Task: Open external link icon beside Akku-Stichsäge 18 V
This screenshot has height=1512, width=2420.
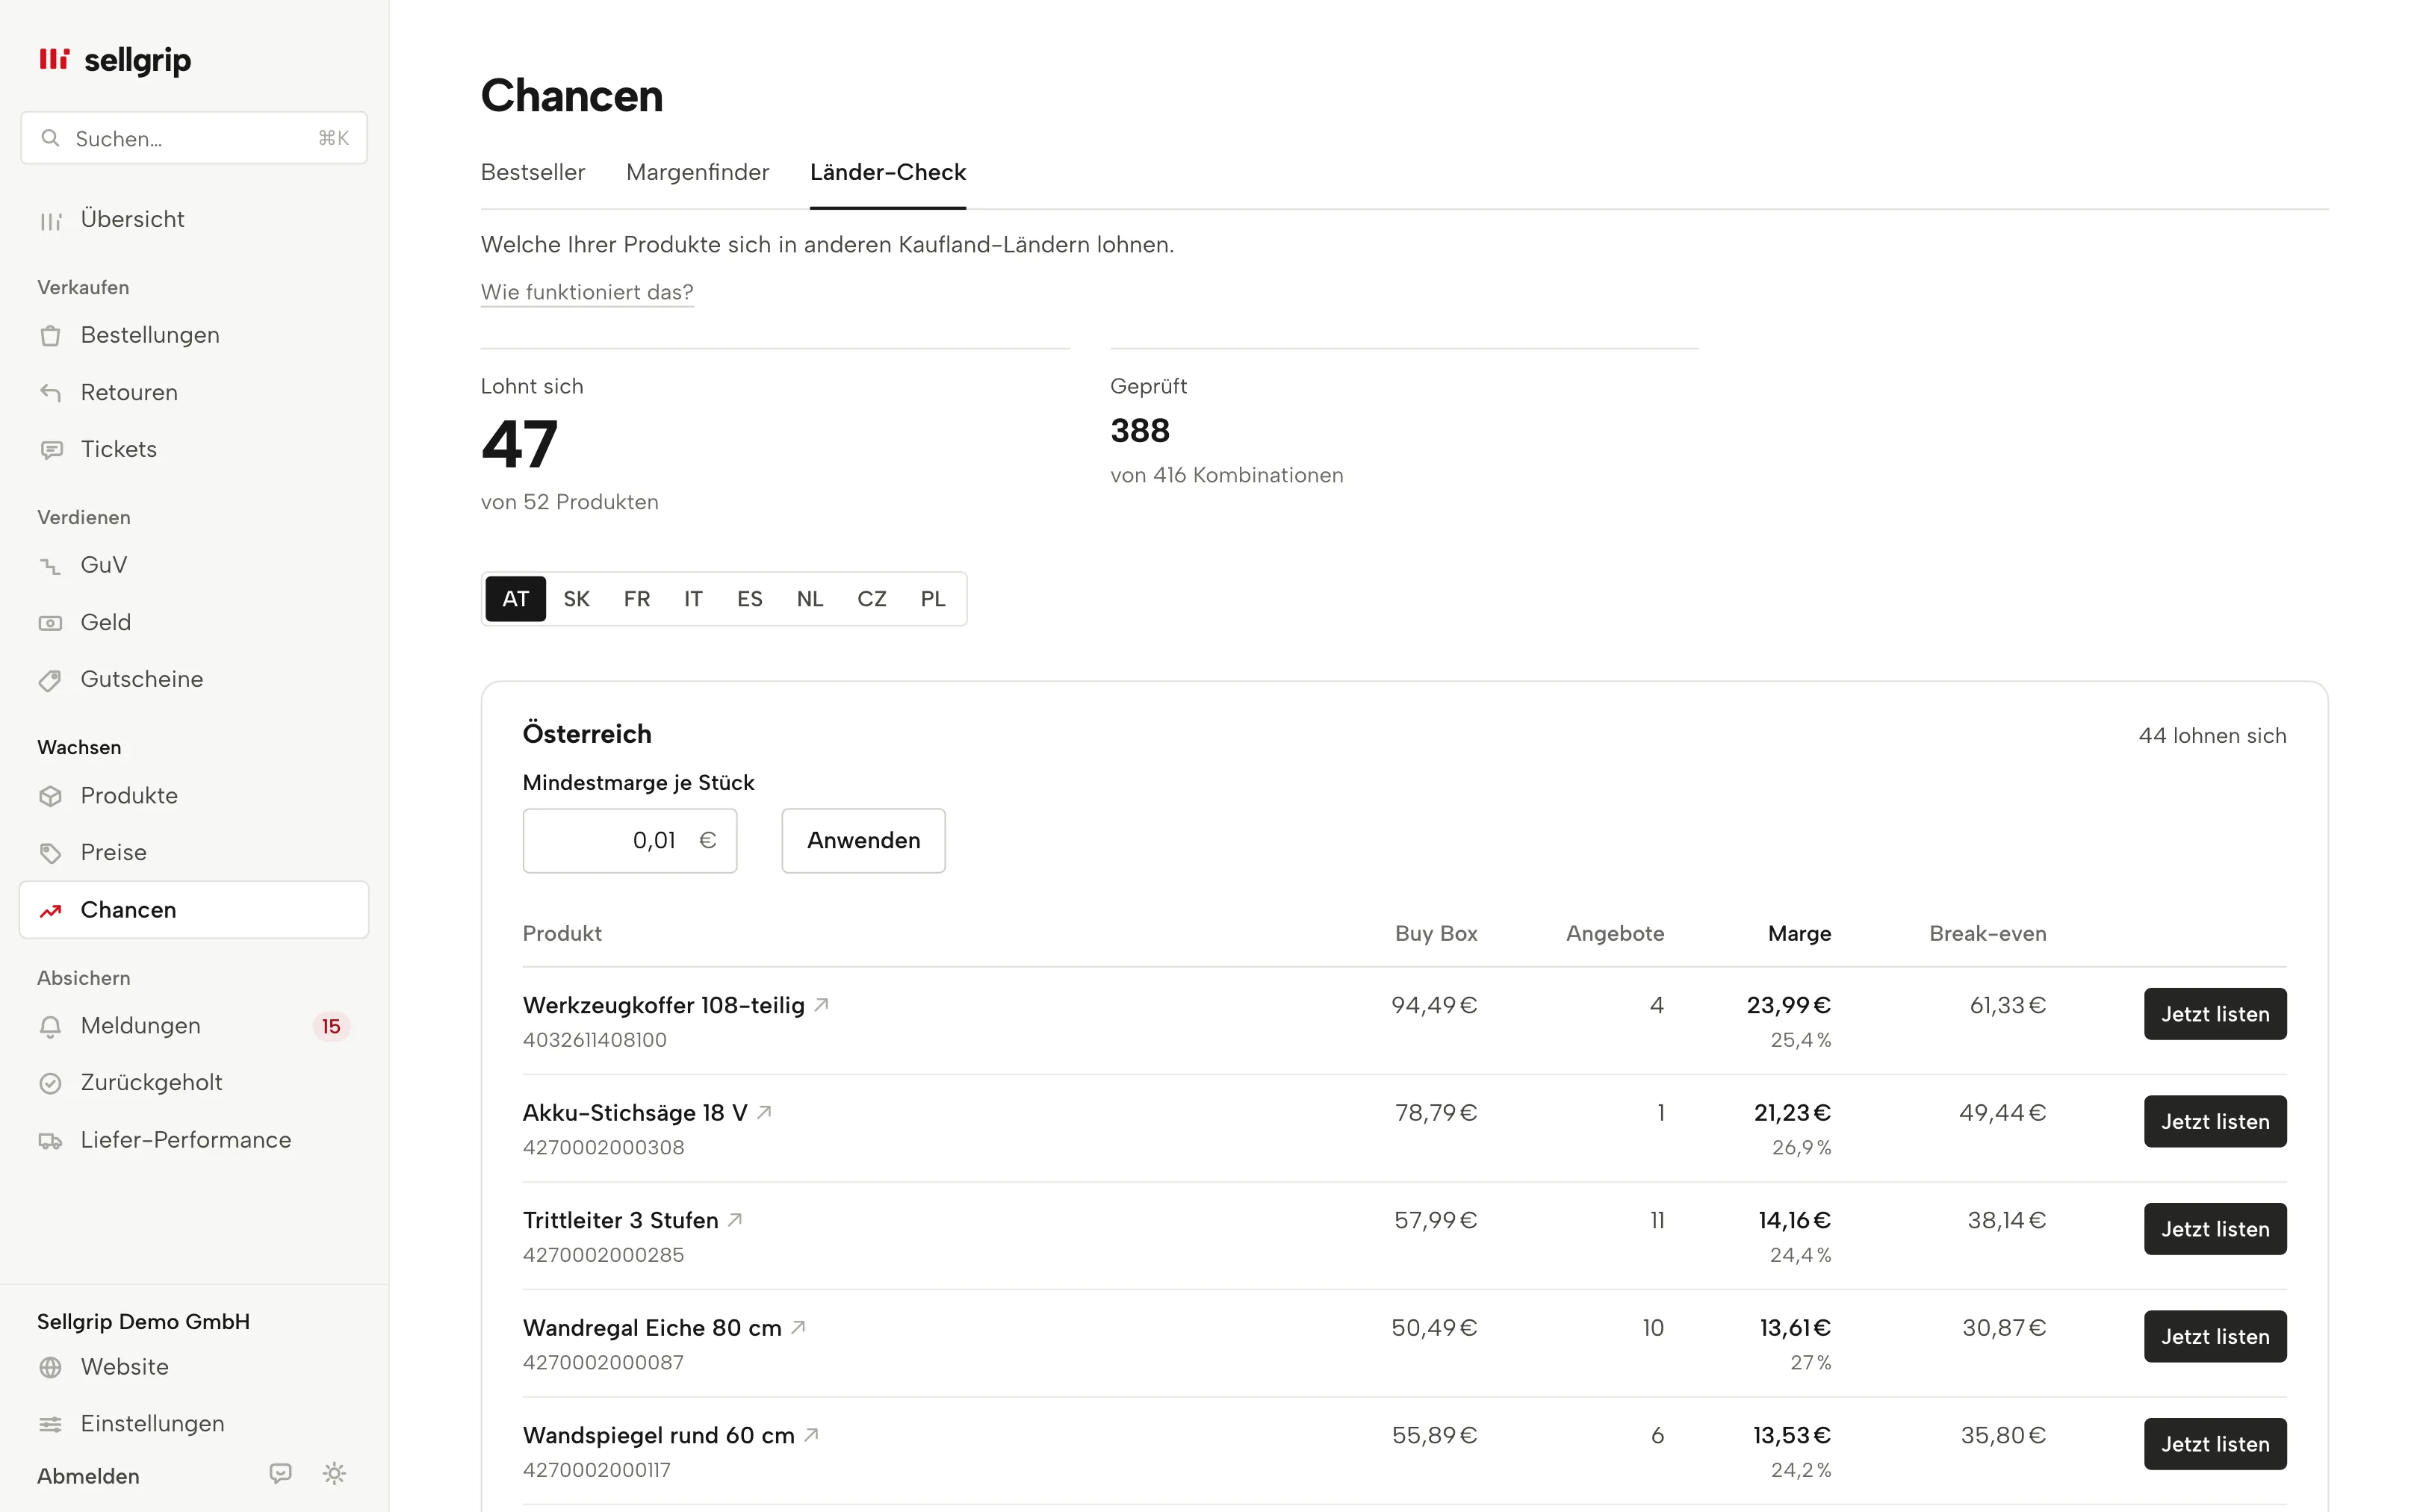Action: coord(764,1112)
